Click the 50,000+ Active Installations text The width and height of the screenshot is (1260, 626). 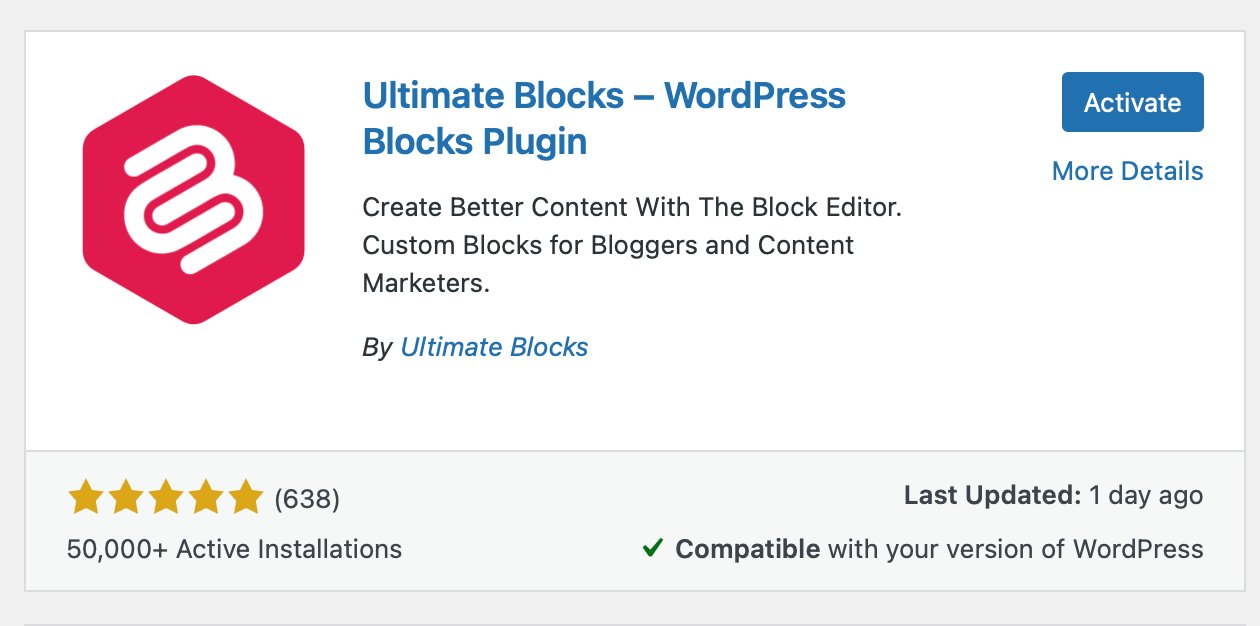click(x=233, y=548)
